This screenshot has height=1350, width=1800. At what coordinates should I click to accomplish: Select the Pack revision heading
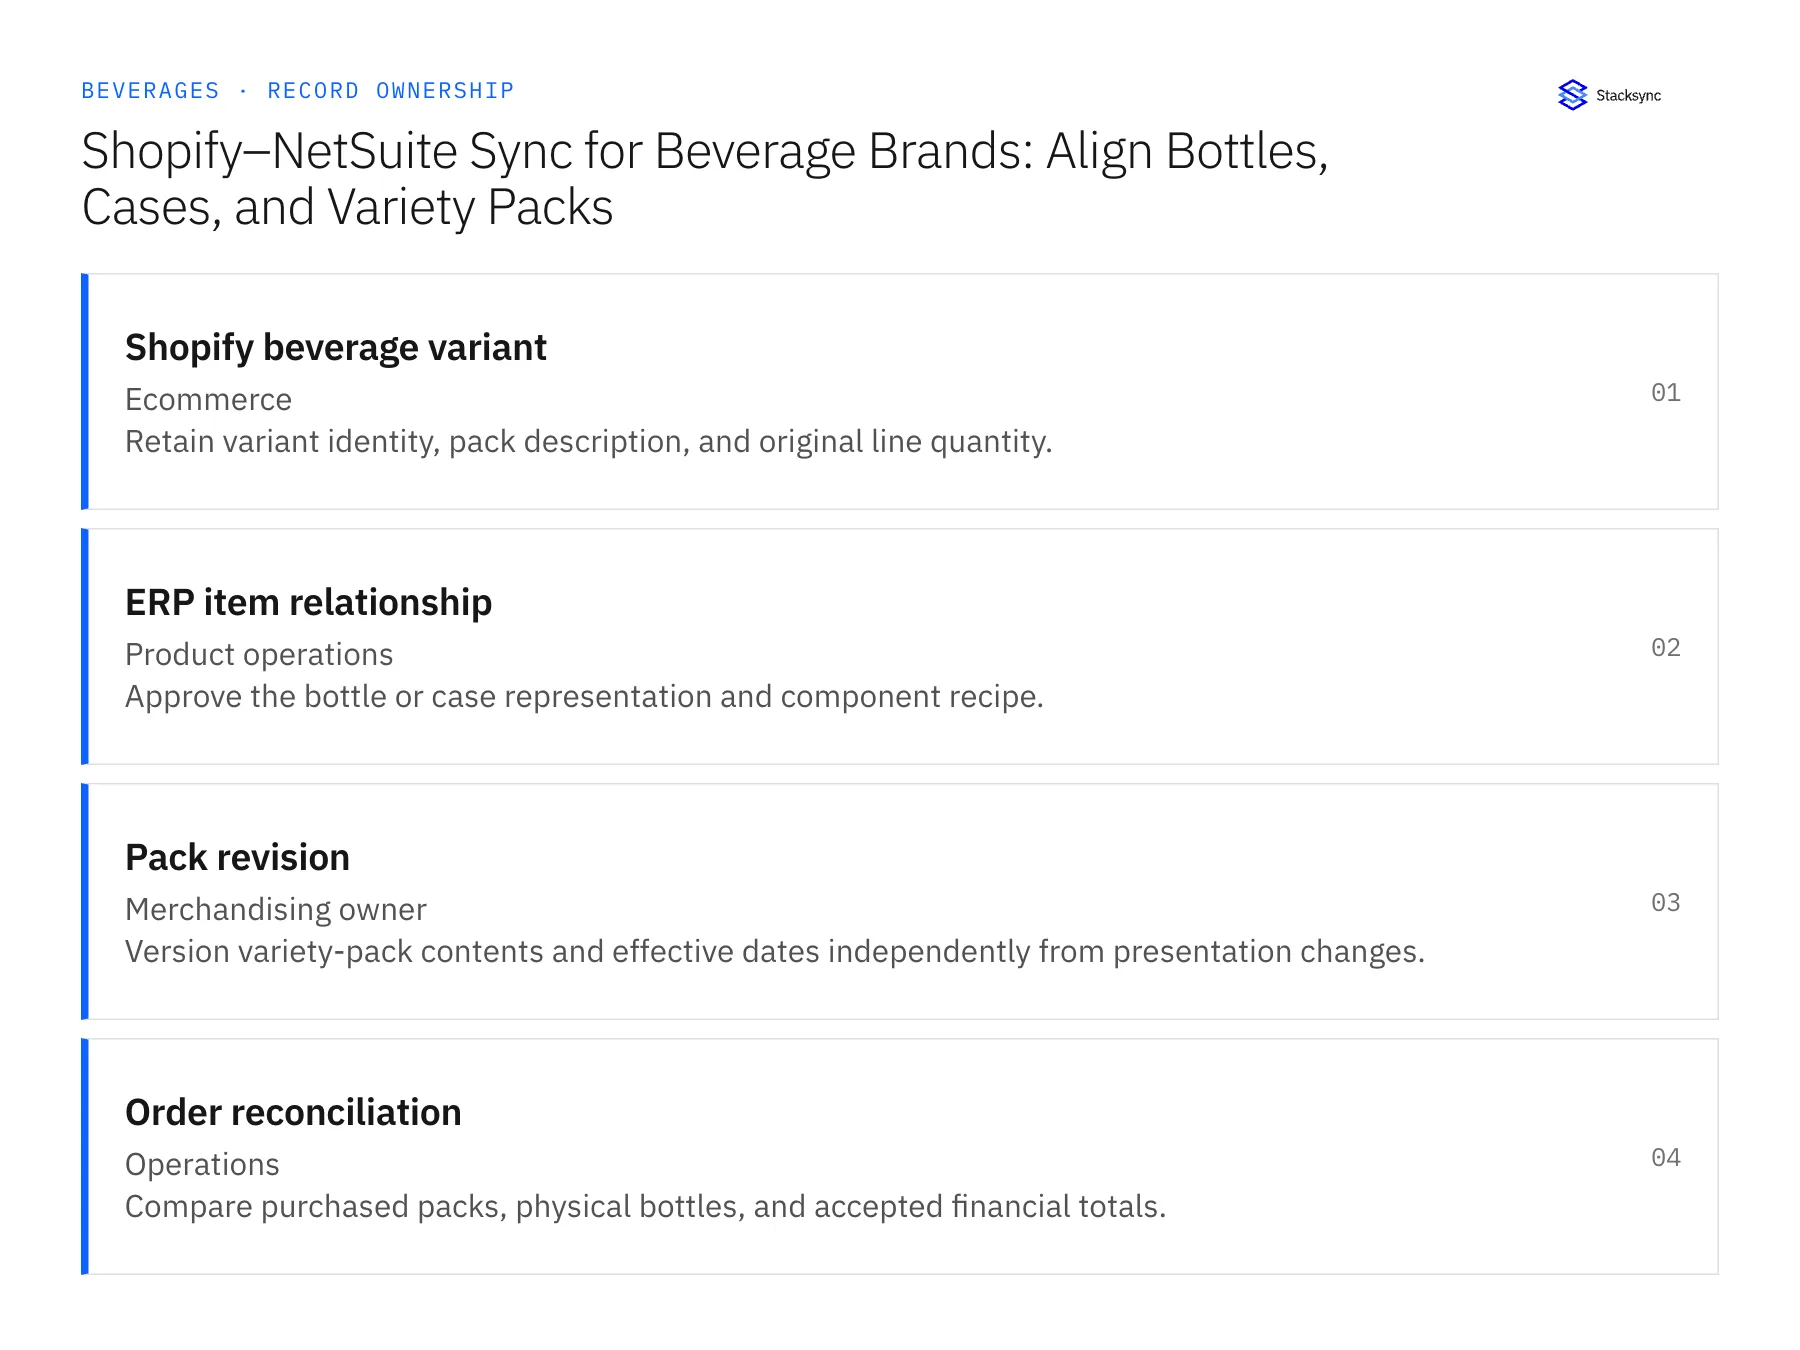click(237, 857)
